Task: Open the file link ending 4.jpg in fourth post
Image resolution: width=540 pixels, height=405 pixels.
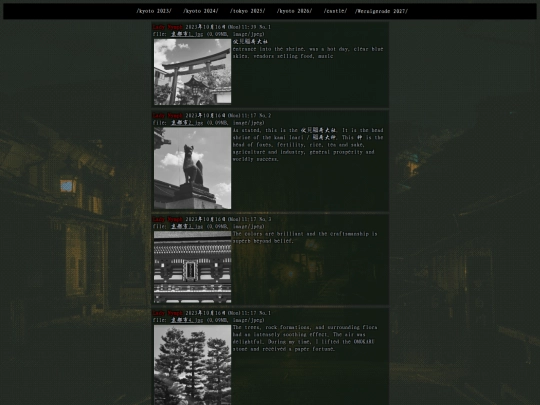Action: click(x=187, y=320)
